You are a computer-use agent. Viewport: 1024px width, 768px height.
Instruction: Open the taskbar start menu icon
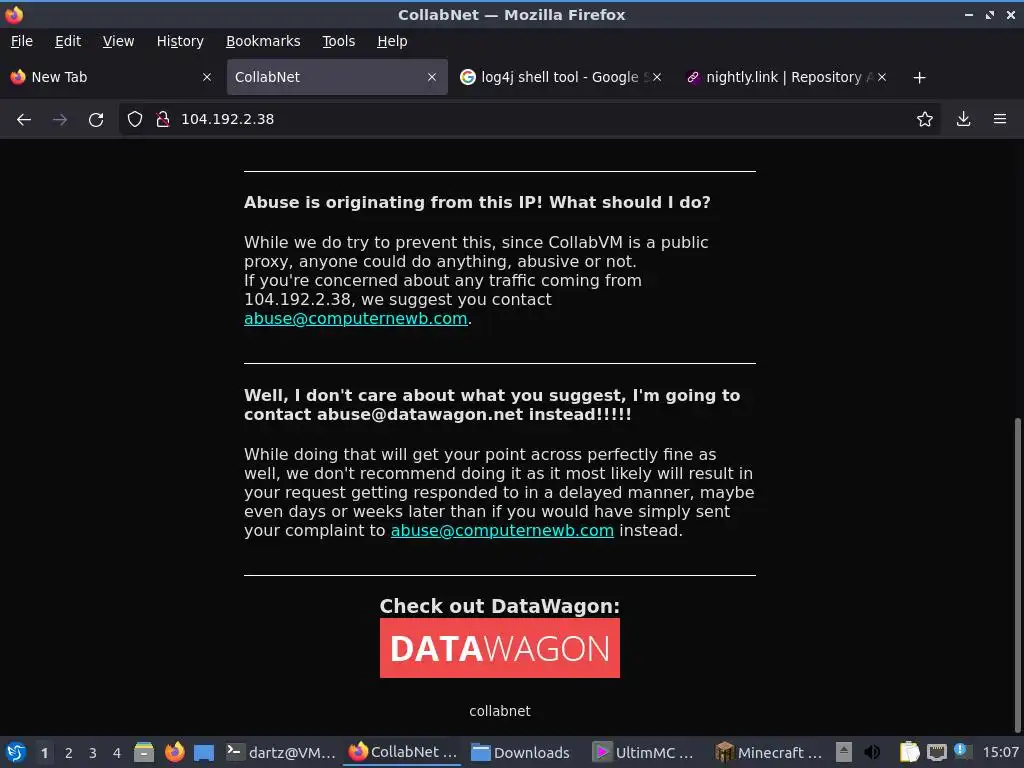tap(16, 752)
